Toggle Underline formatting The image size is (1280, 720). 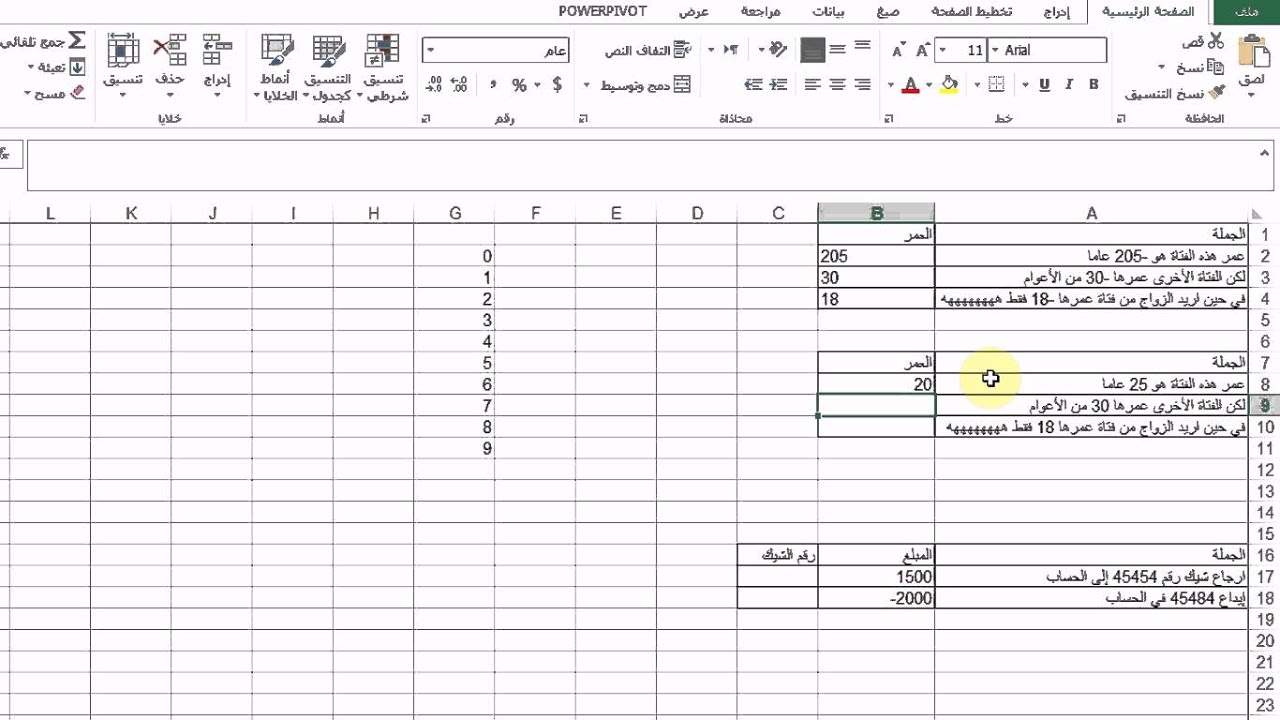pos(1045,85)
